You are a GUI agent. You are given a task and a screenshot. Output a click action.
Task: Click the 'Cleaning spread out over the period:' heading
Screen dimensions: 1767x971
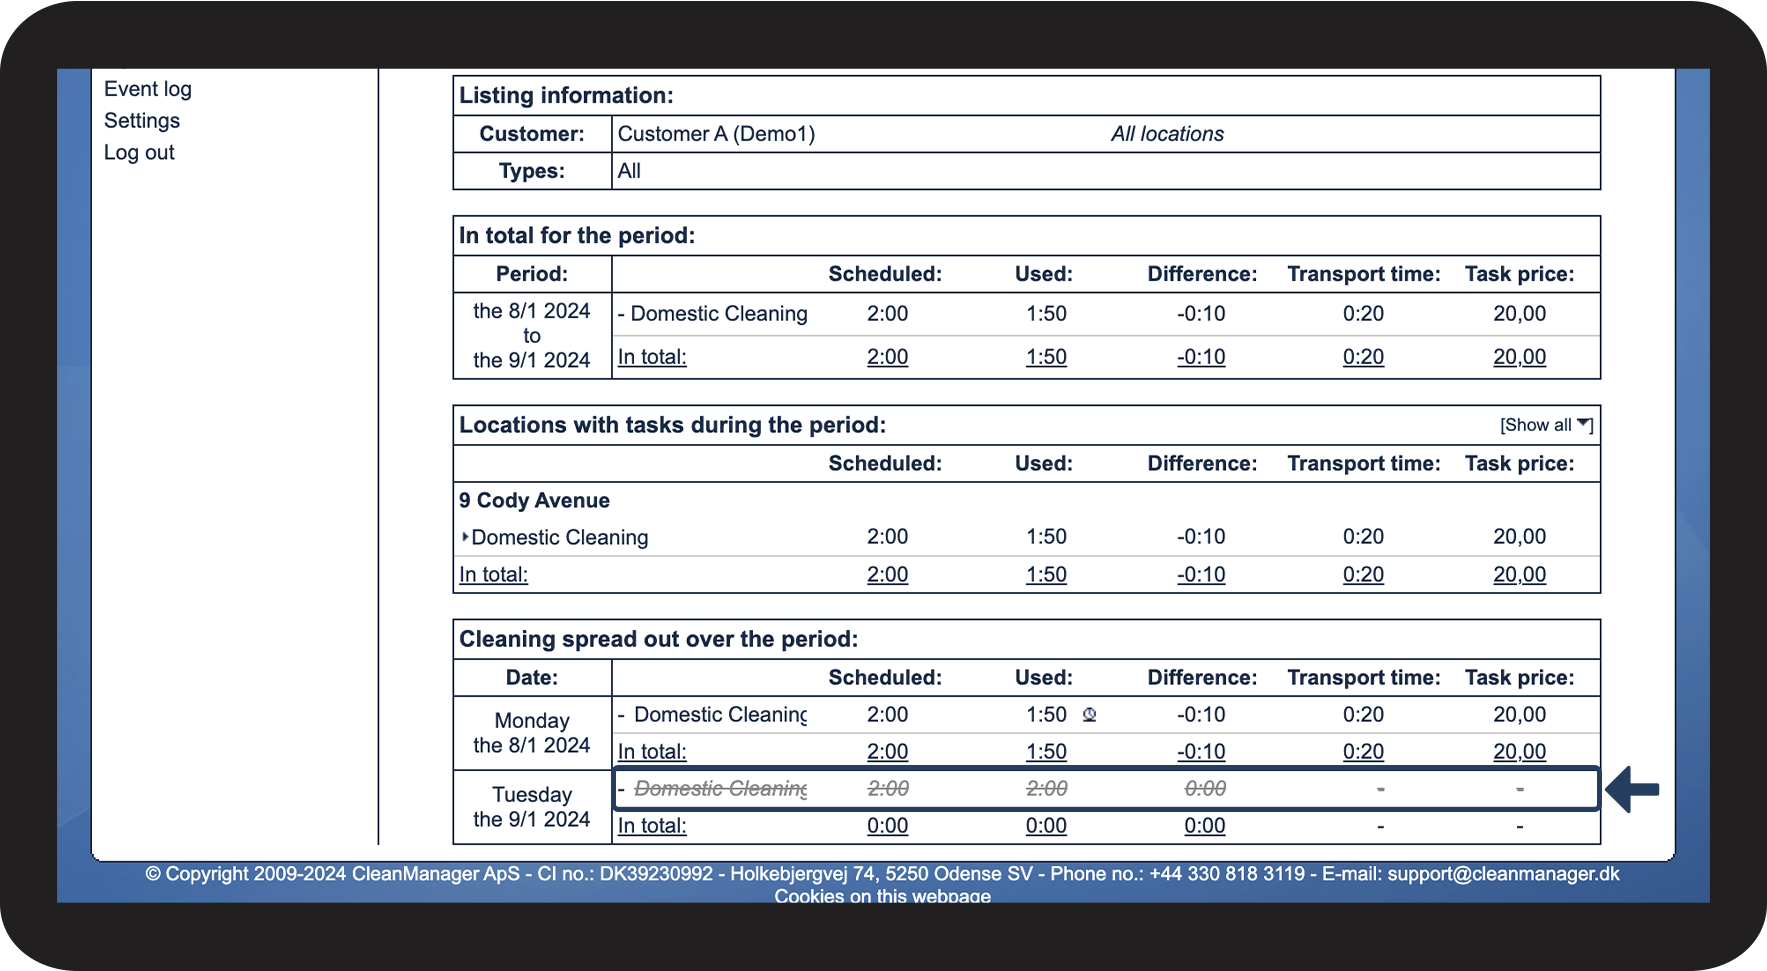pos(658,639)
